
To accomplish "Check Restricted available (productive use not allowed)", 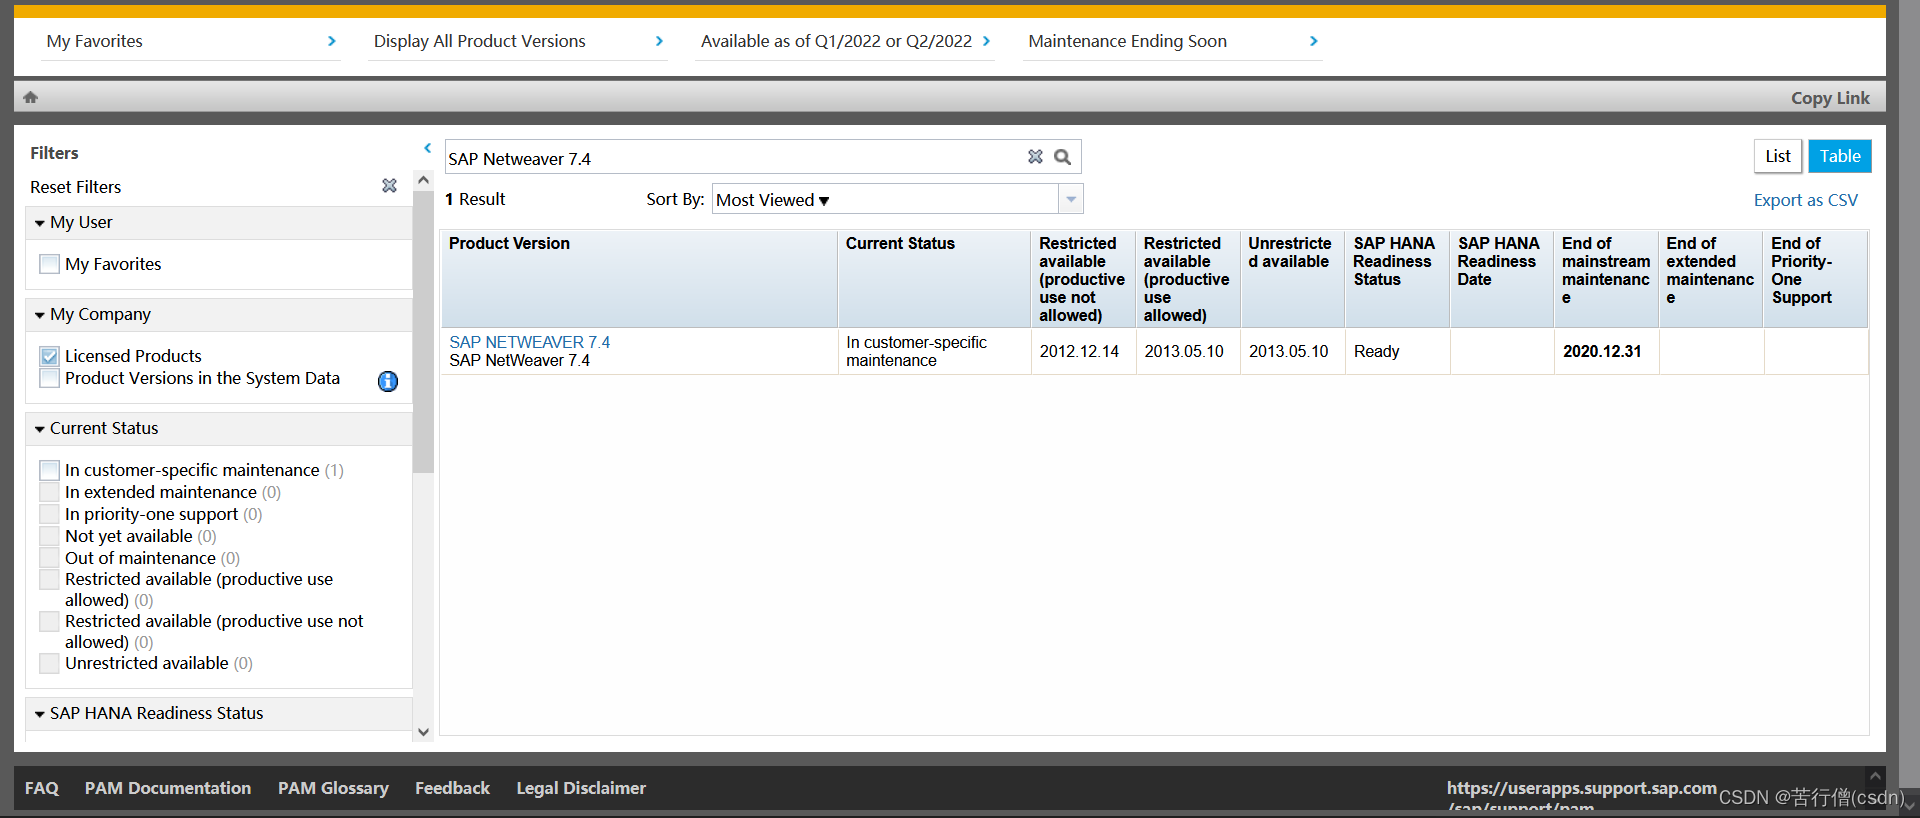I will (49, 621).
